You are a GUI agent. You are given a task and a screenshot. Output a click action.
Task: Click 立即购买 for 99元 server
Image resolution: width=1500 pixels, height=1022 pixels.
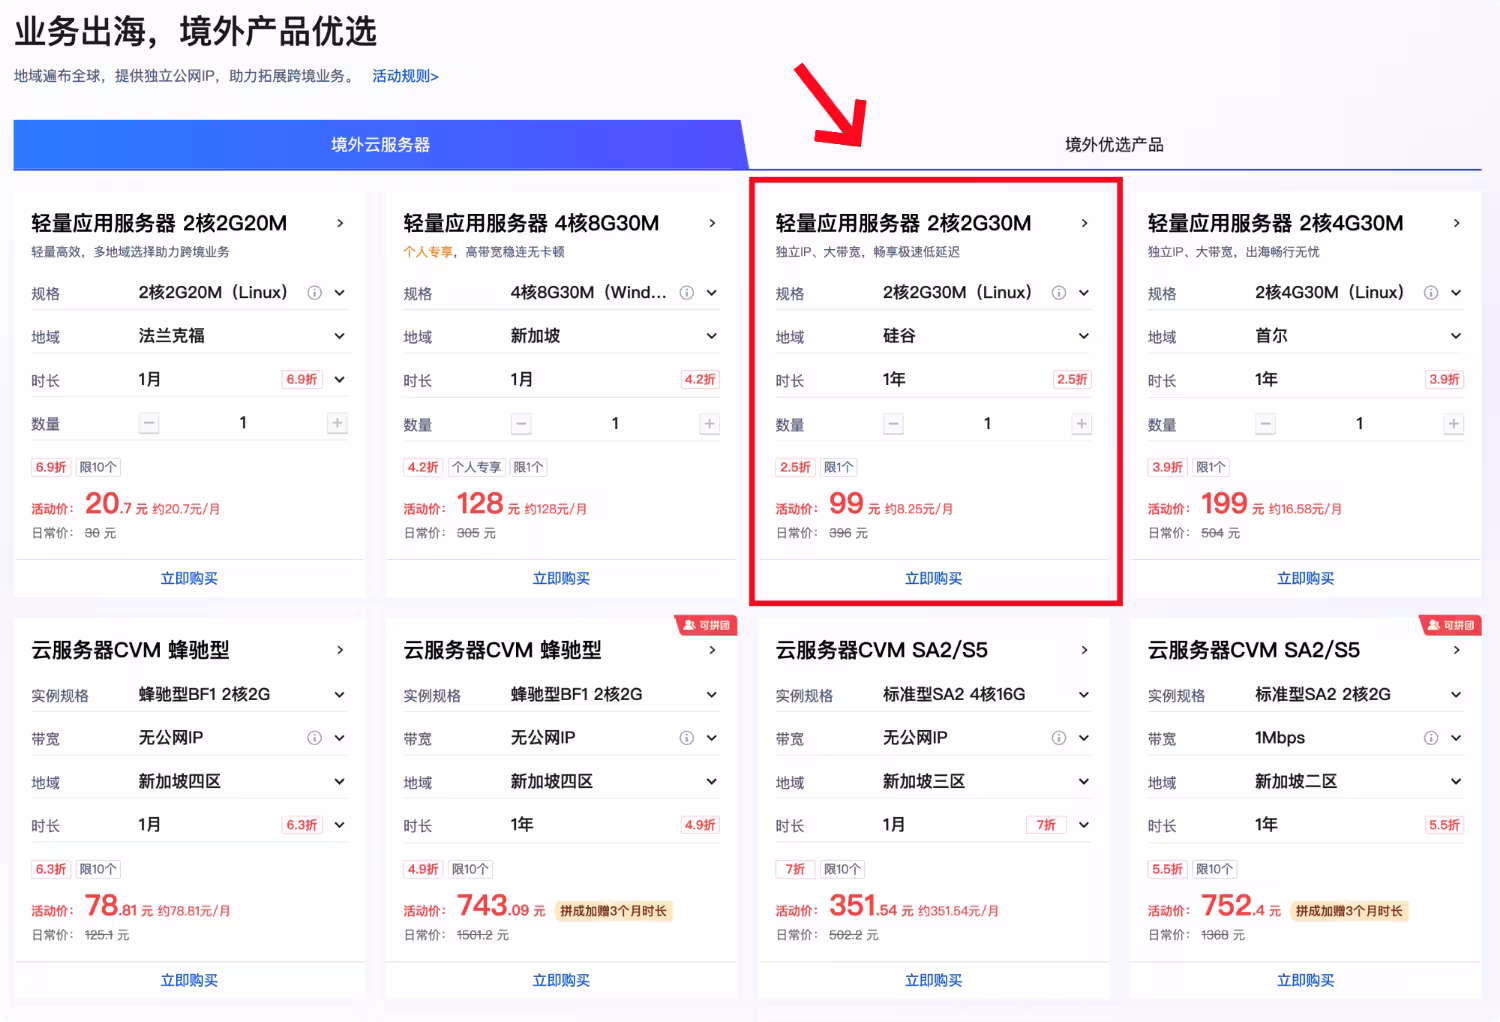933,578
